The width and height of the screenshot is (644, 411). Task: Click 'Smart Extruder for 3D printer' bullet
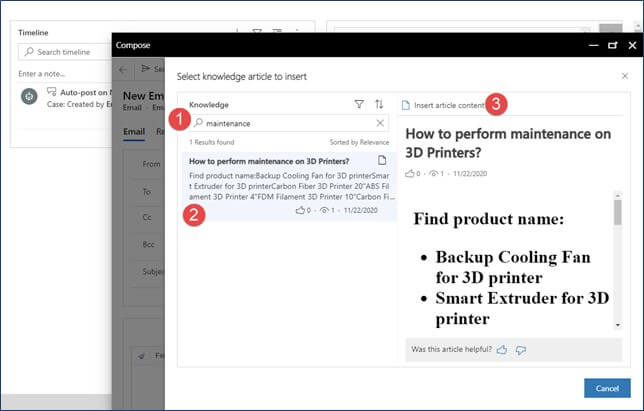tap(522, 308)
